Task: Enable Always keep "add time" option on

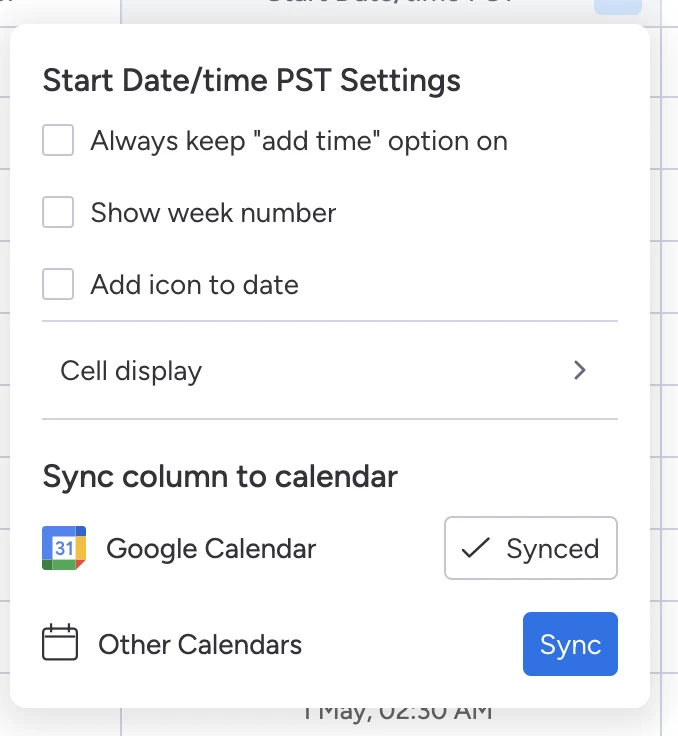Action: click(58, 140)
